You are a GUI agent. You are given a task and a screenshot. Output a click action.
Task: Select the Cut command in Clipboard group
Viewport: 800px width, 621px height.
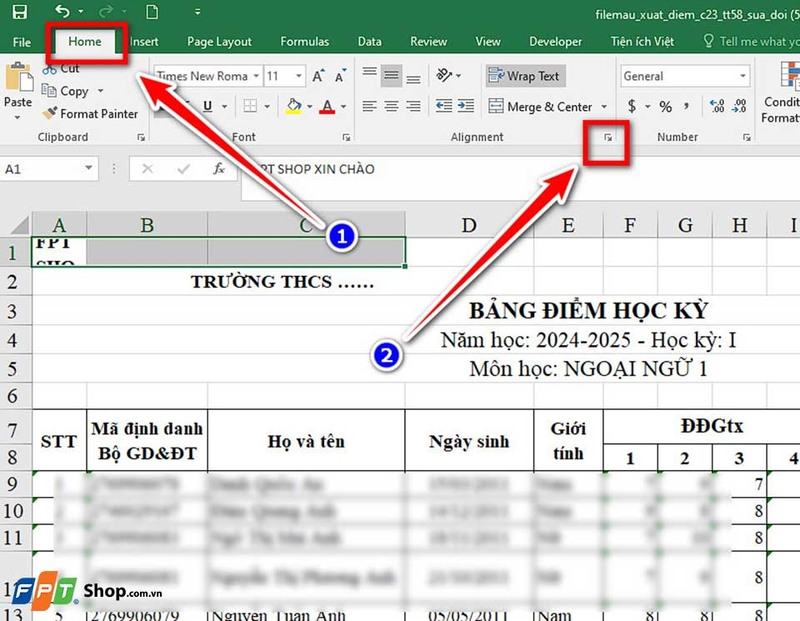coord(62,68)
